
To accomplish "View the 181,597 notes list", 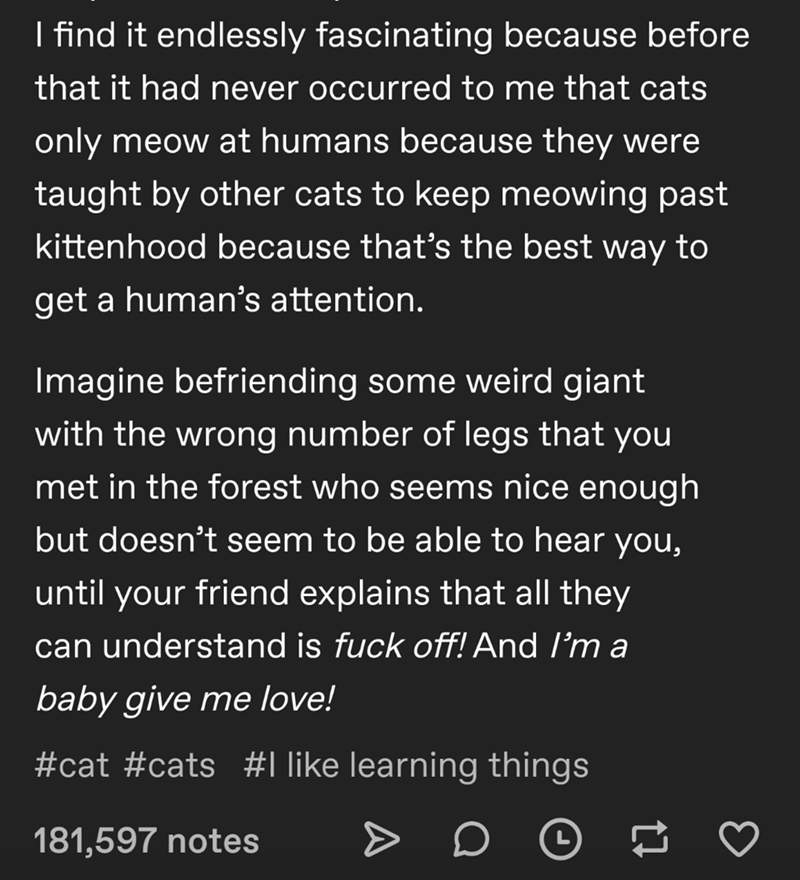I will (147, 841).
